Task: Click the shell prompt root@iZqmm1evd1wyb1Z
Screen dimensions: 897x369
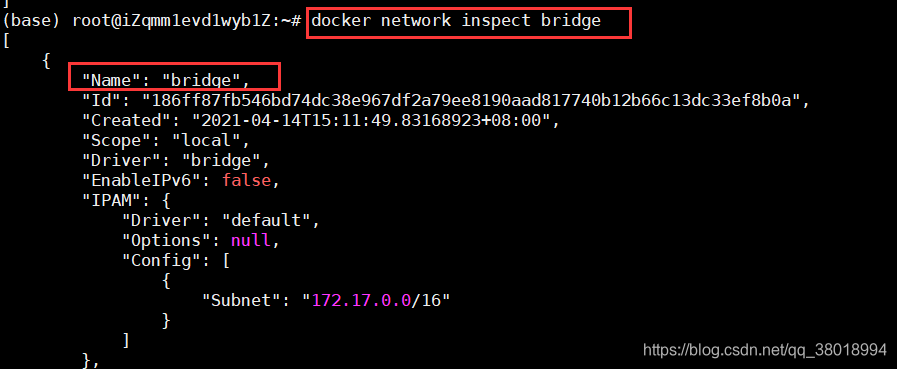Action: 182,22
